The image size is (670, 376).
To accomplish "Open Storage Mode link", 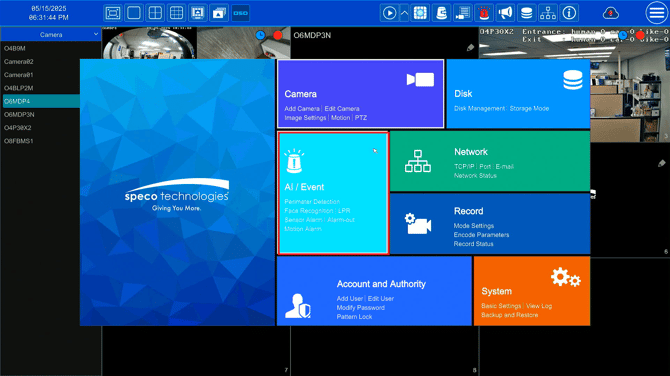I will (529, 109).
